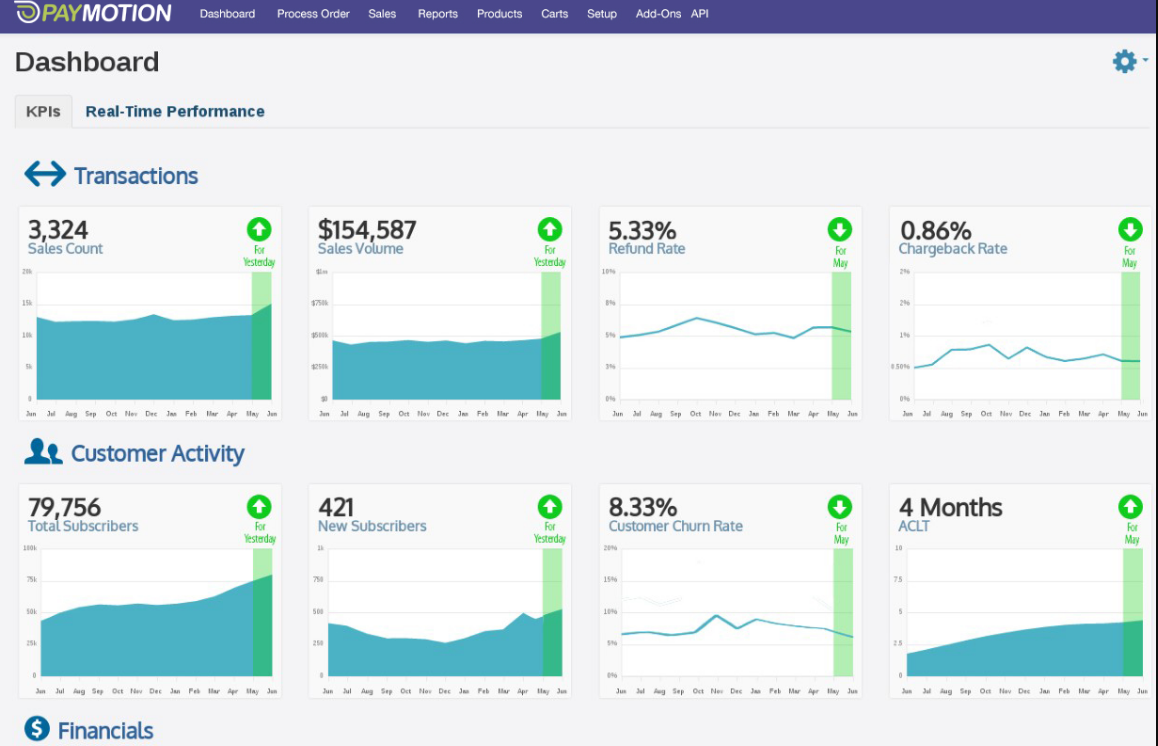The height and width of the screenshot is (746, 1158).
Task: Open the Reports menu
Action: 437,13
